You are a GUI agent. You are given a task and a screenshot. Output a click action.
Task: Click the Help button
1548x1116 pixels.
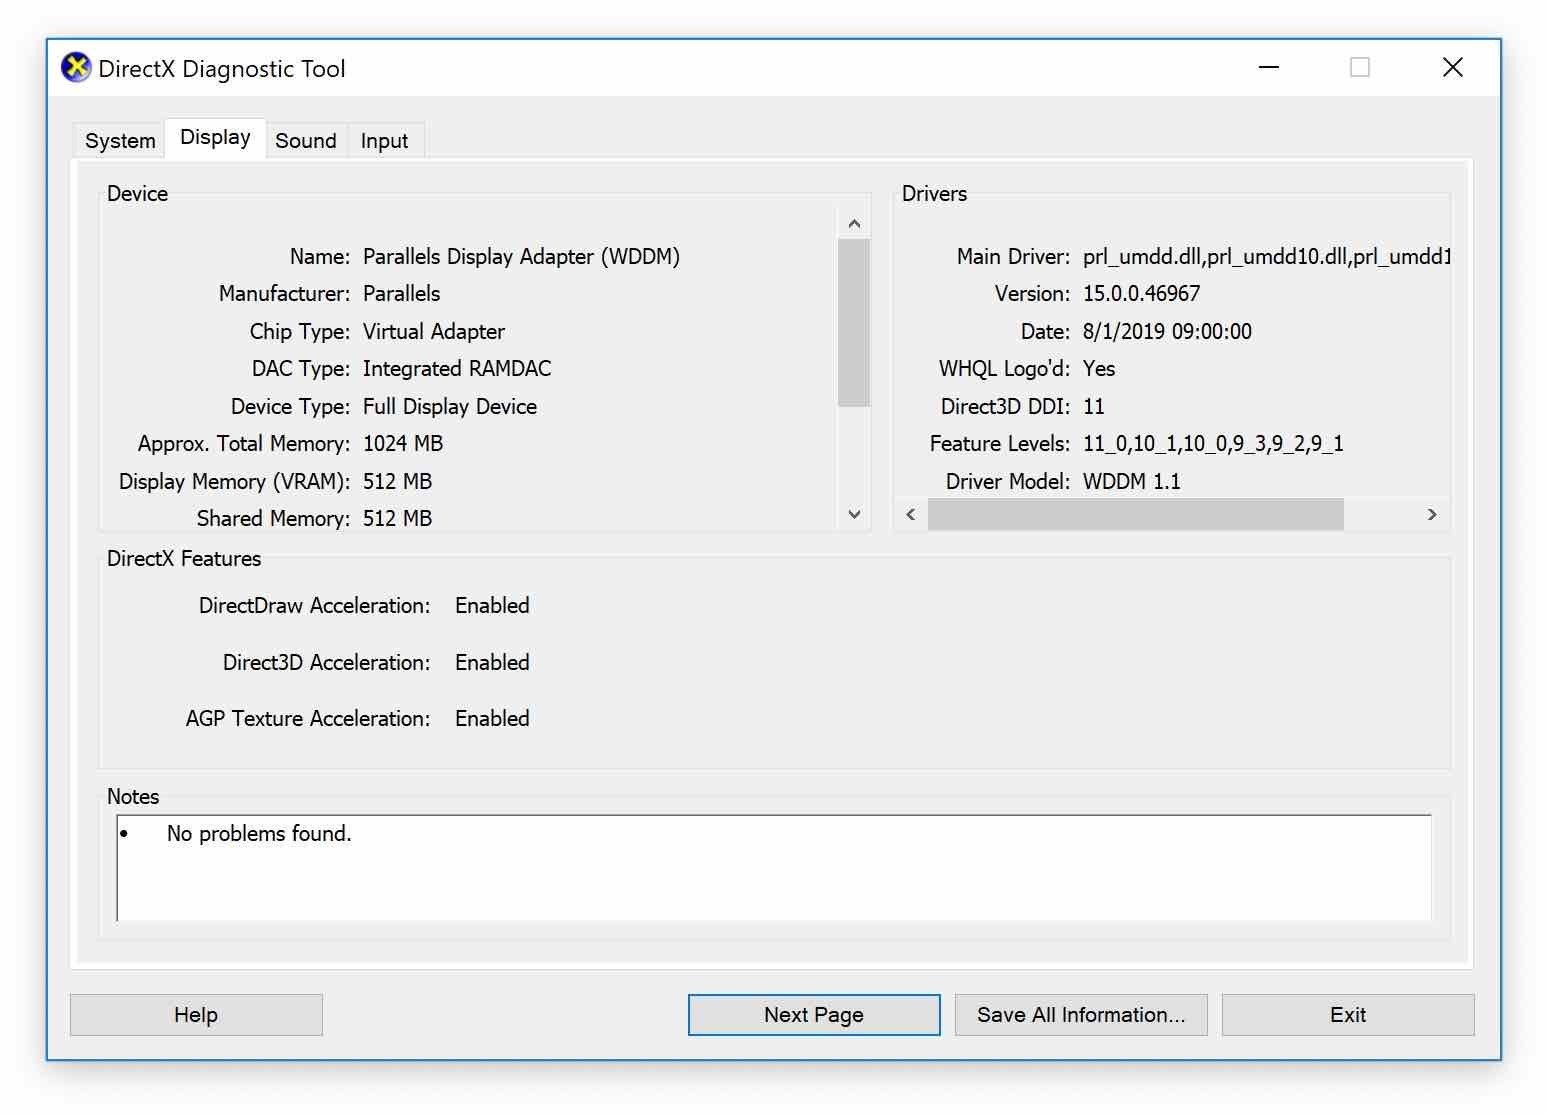[x=196, y=1015]
